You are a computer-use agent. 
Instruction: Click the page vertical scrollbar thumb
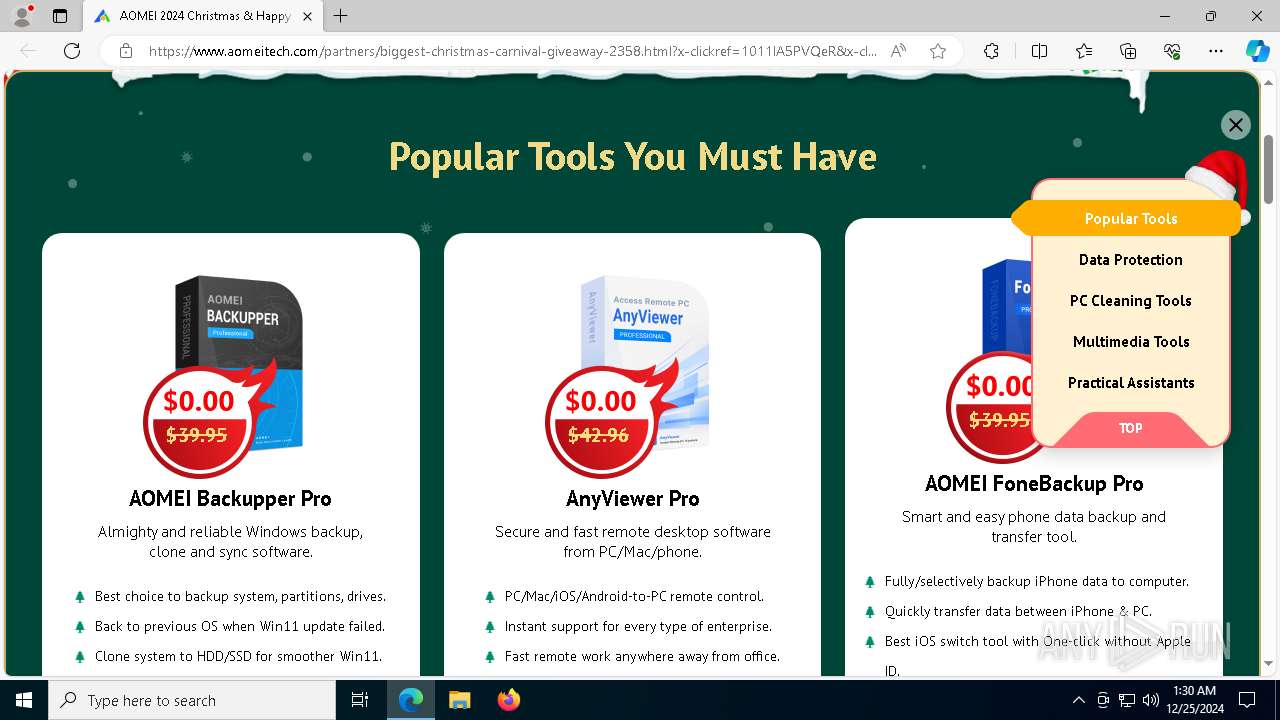click(1269, 168)
